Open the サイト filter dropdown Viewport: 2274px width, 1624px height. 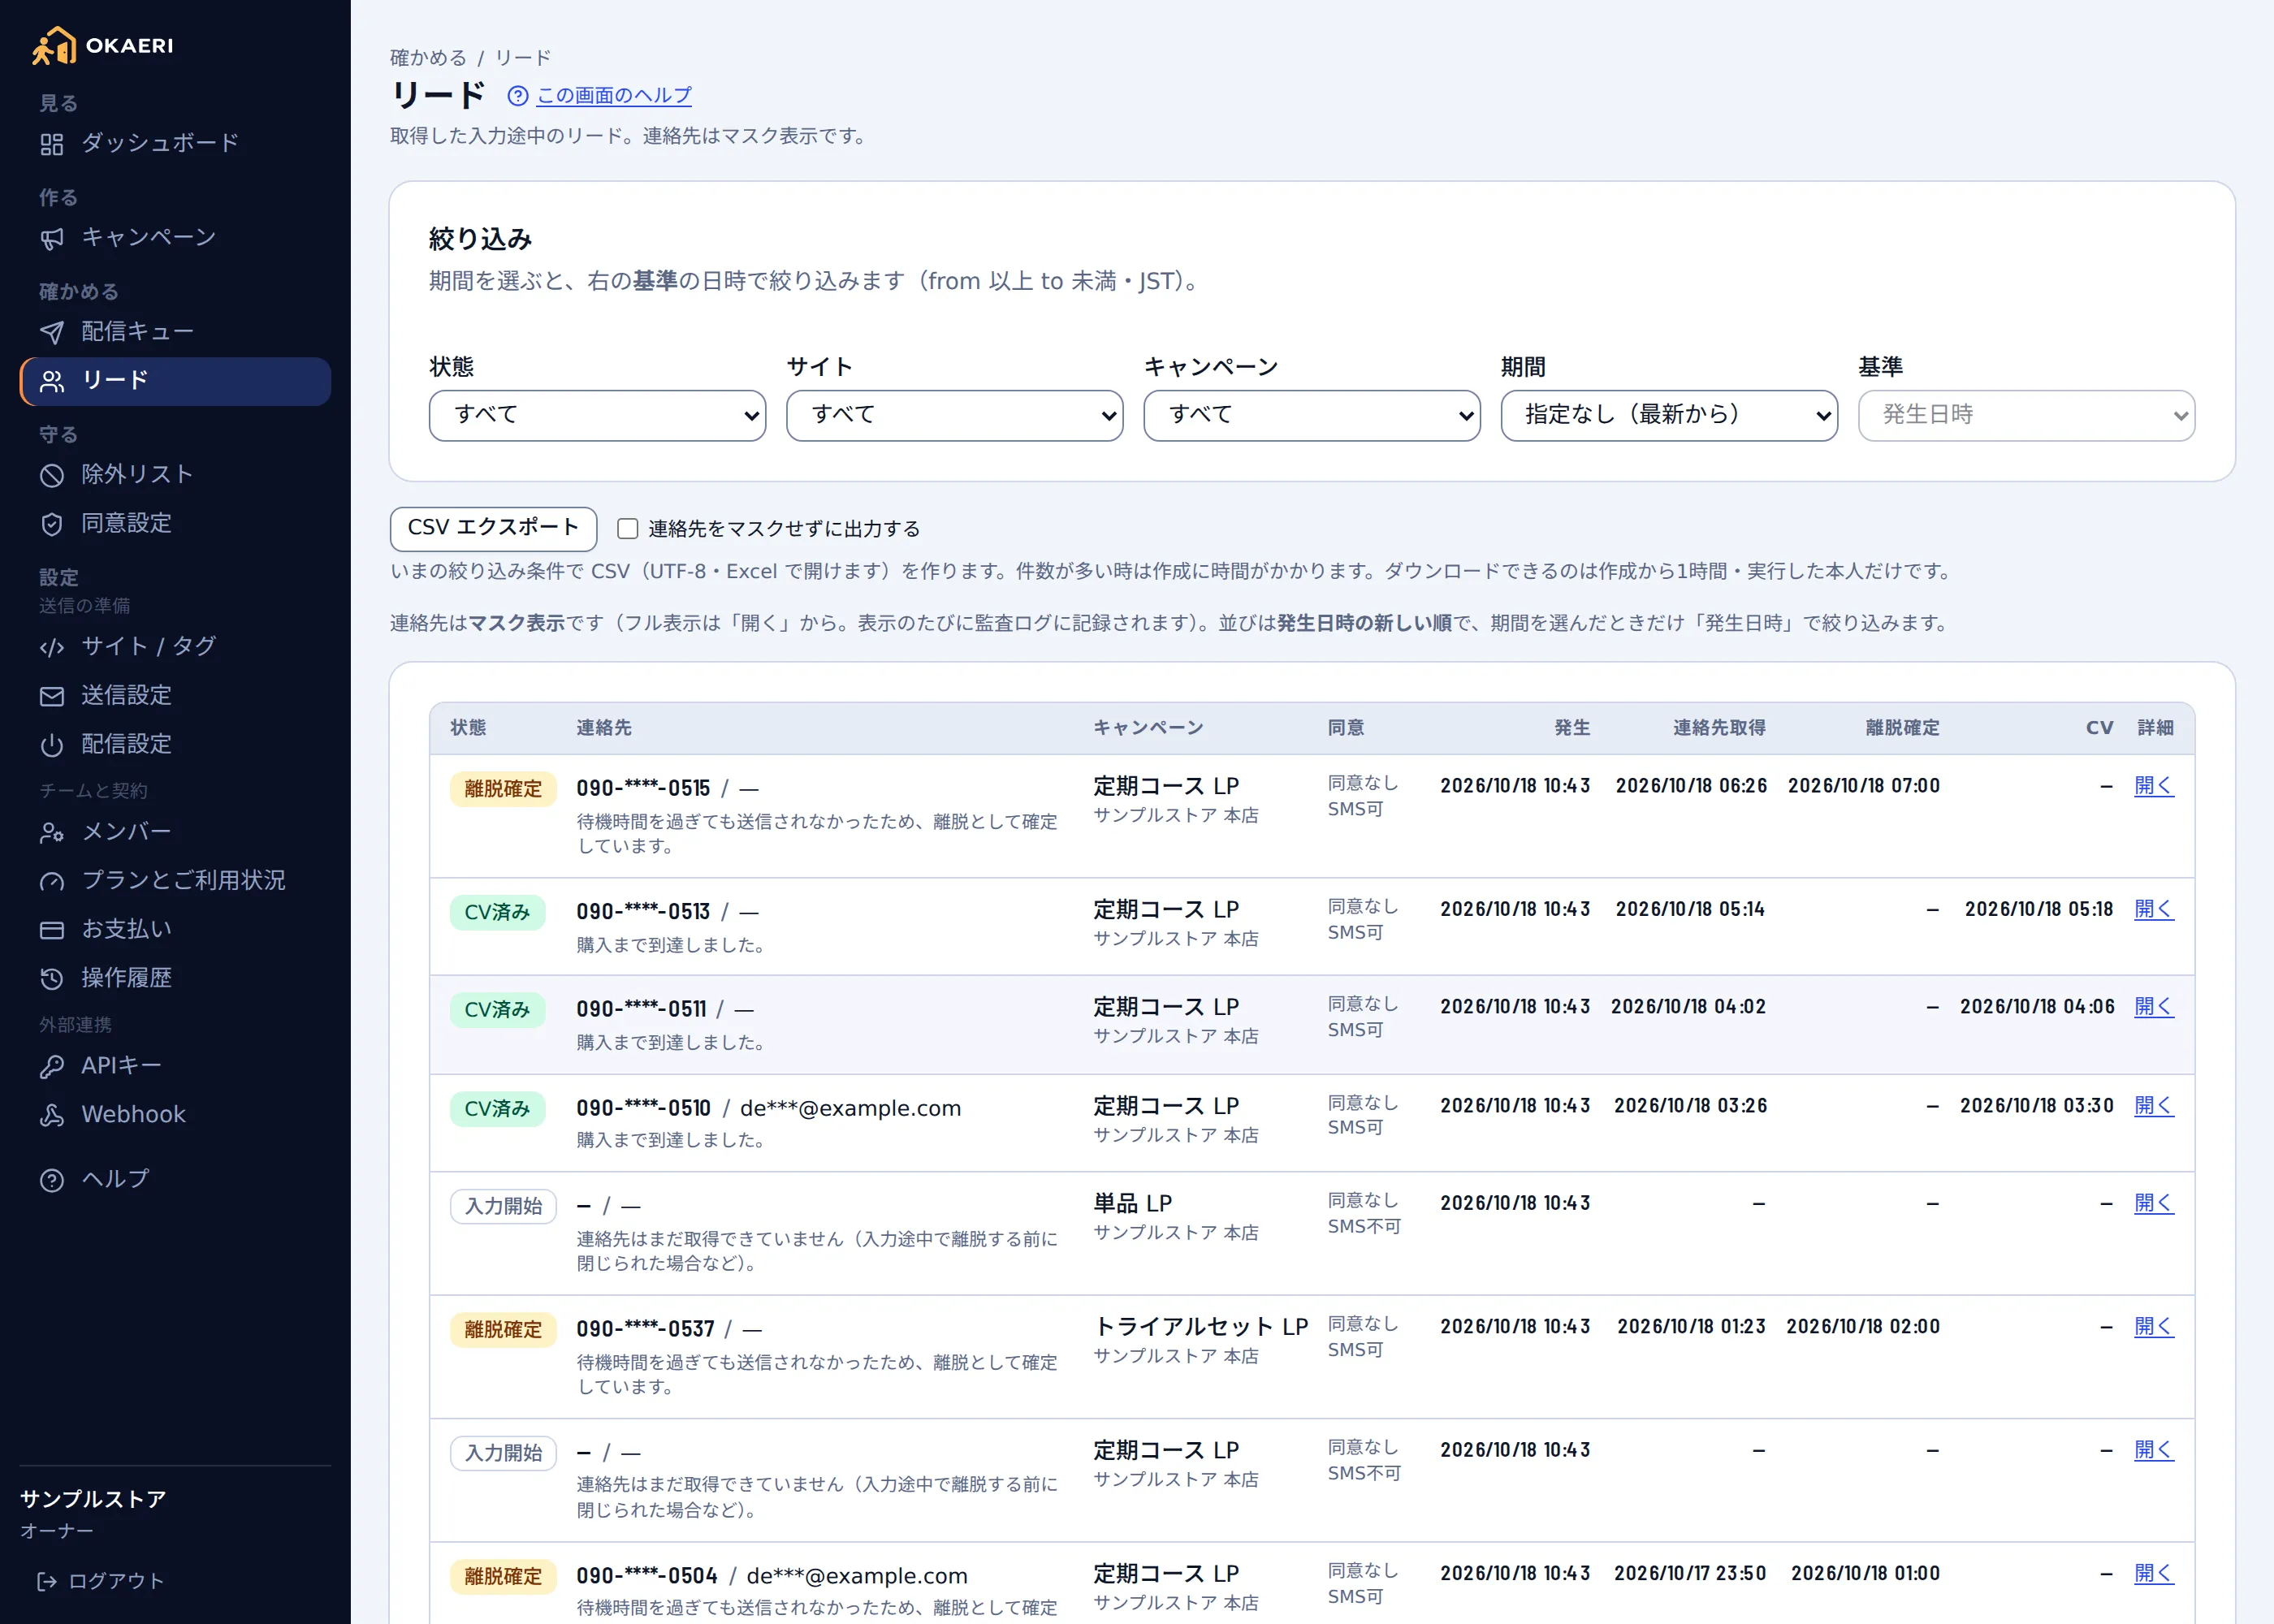click(x=955, y=415)
